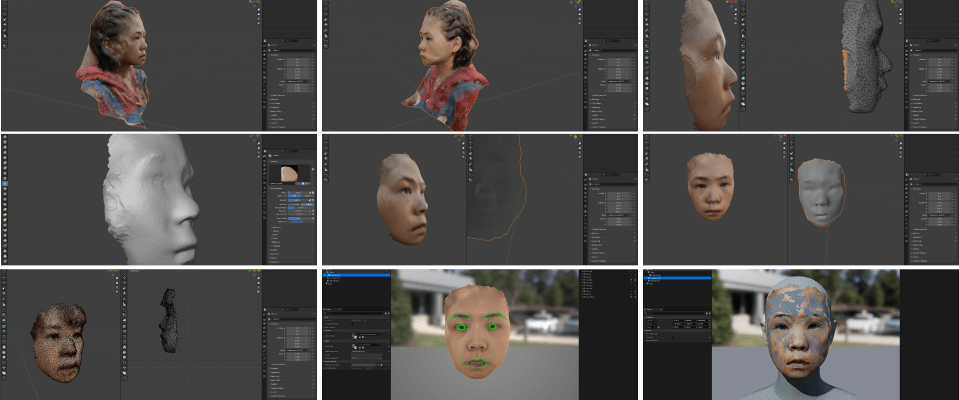Select highlighted outliner row in patchy-textured MetaHuman window
Screen dimensions: 959x400
tap(677, 278)
